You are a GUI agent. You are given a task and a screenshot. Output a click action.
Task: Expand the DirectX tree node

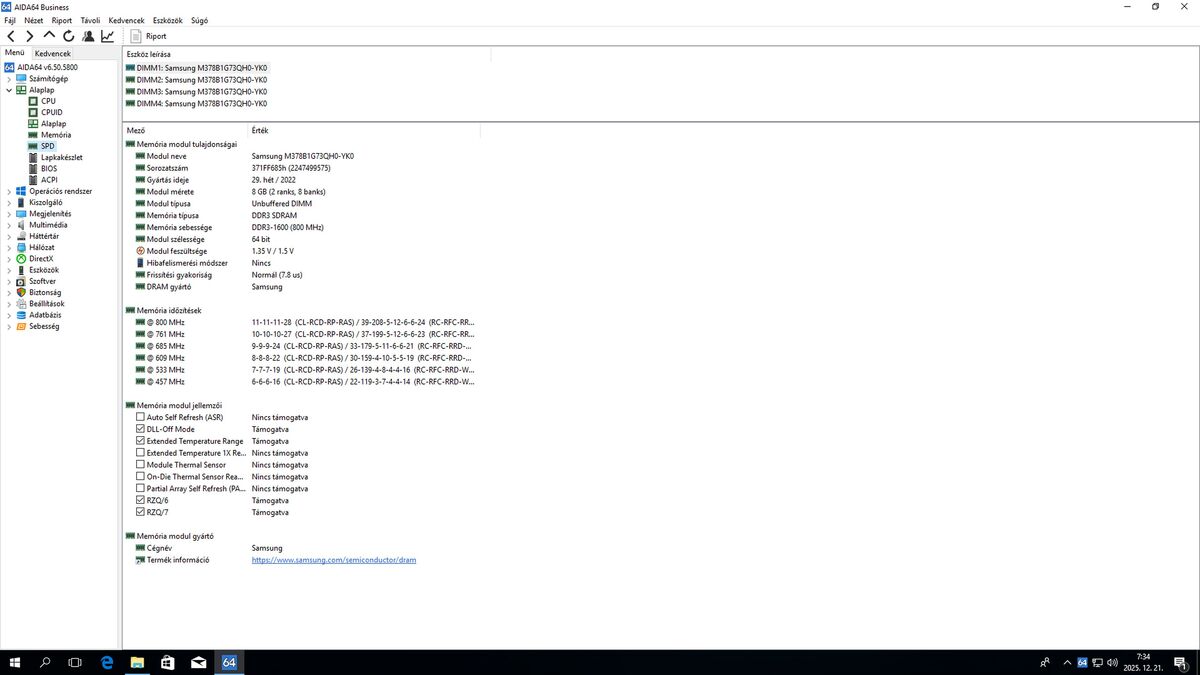[x=9, y=258]
